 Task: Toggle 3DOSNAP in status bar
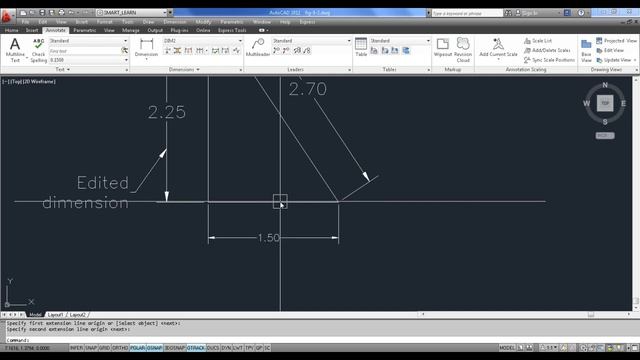(x=175, y=348)
